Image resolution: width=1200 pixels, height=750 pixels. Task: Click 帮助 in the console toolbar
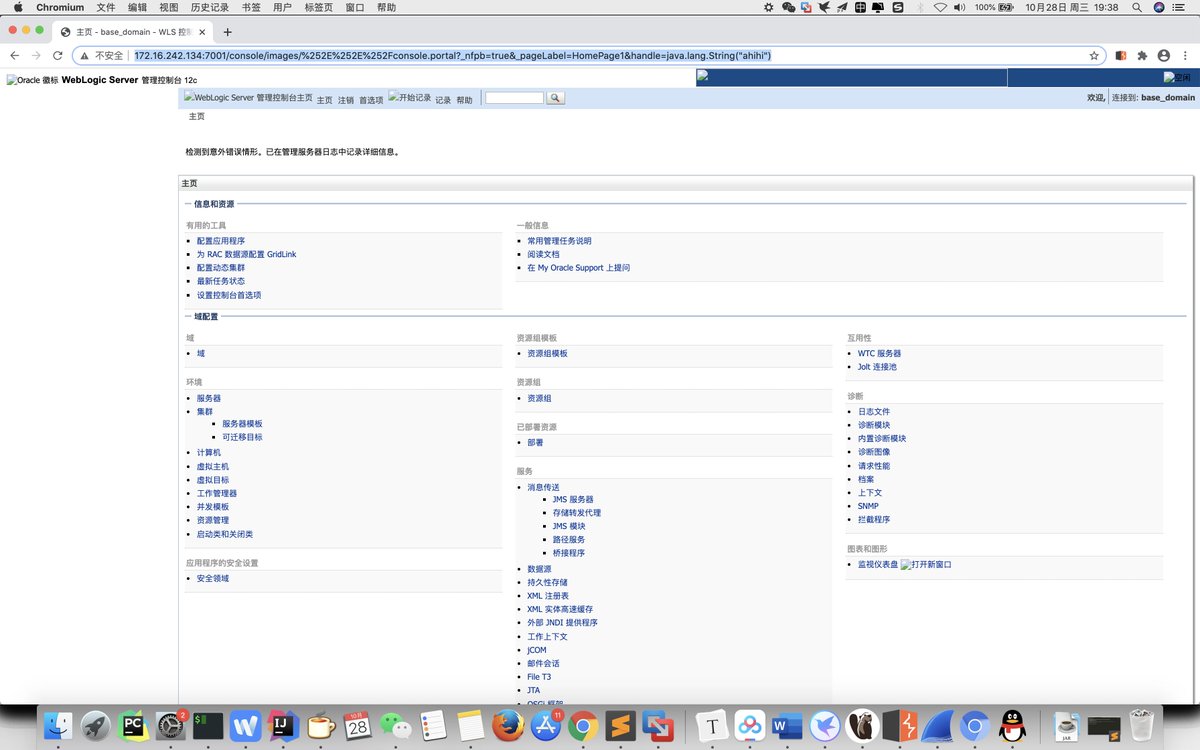pos(465,100)
